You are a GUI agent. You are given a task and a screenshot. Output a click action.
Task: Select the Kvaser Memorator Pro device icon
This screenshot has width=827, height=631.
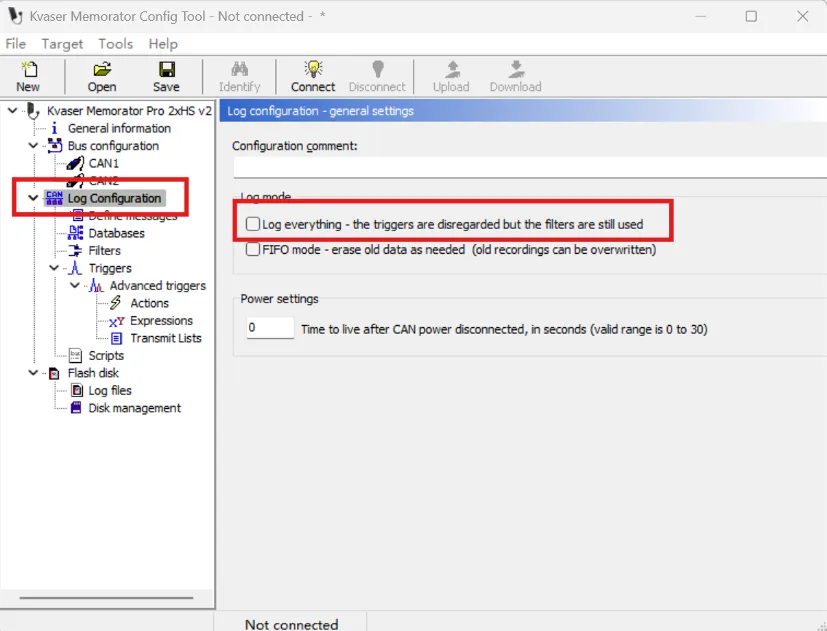(33, 111)
